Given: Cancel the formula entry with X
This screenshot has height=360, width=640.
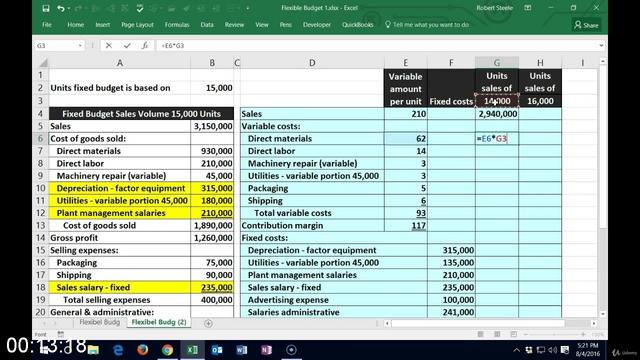Looking at the screenshot, I should pos(109,46).
